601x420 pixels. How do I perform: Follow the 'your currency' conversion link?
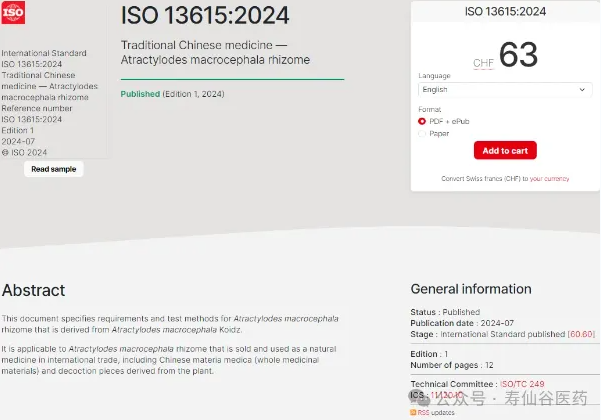coord(549,179)
